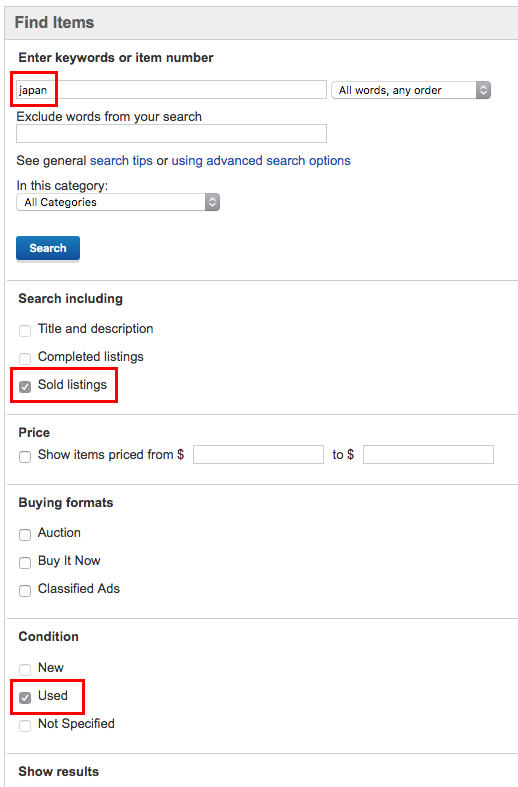The height and width of the screenshot is (787, 518).
Task: Select the Not Specified condition checkbox
Action: (25, 726)
